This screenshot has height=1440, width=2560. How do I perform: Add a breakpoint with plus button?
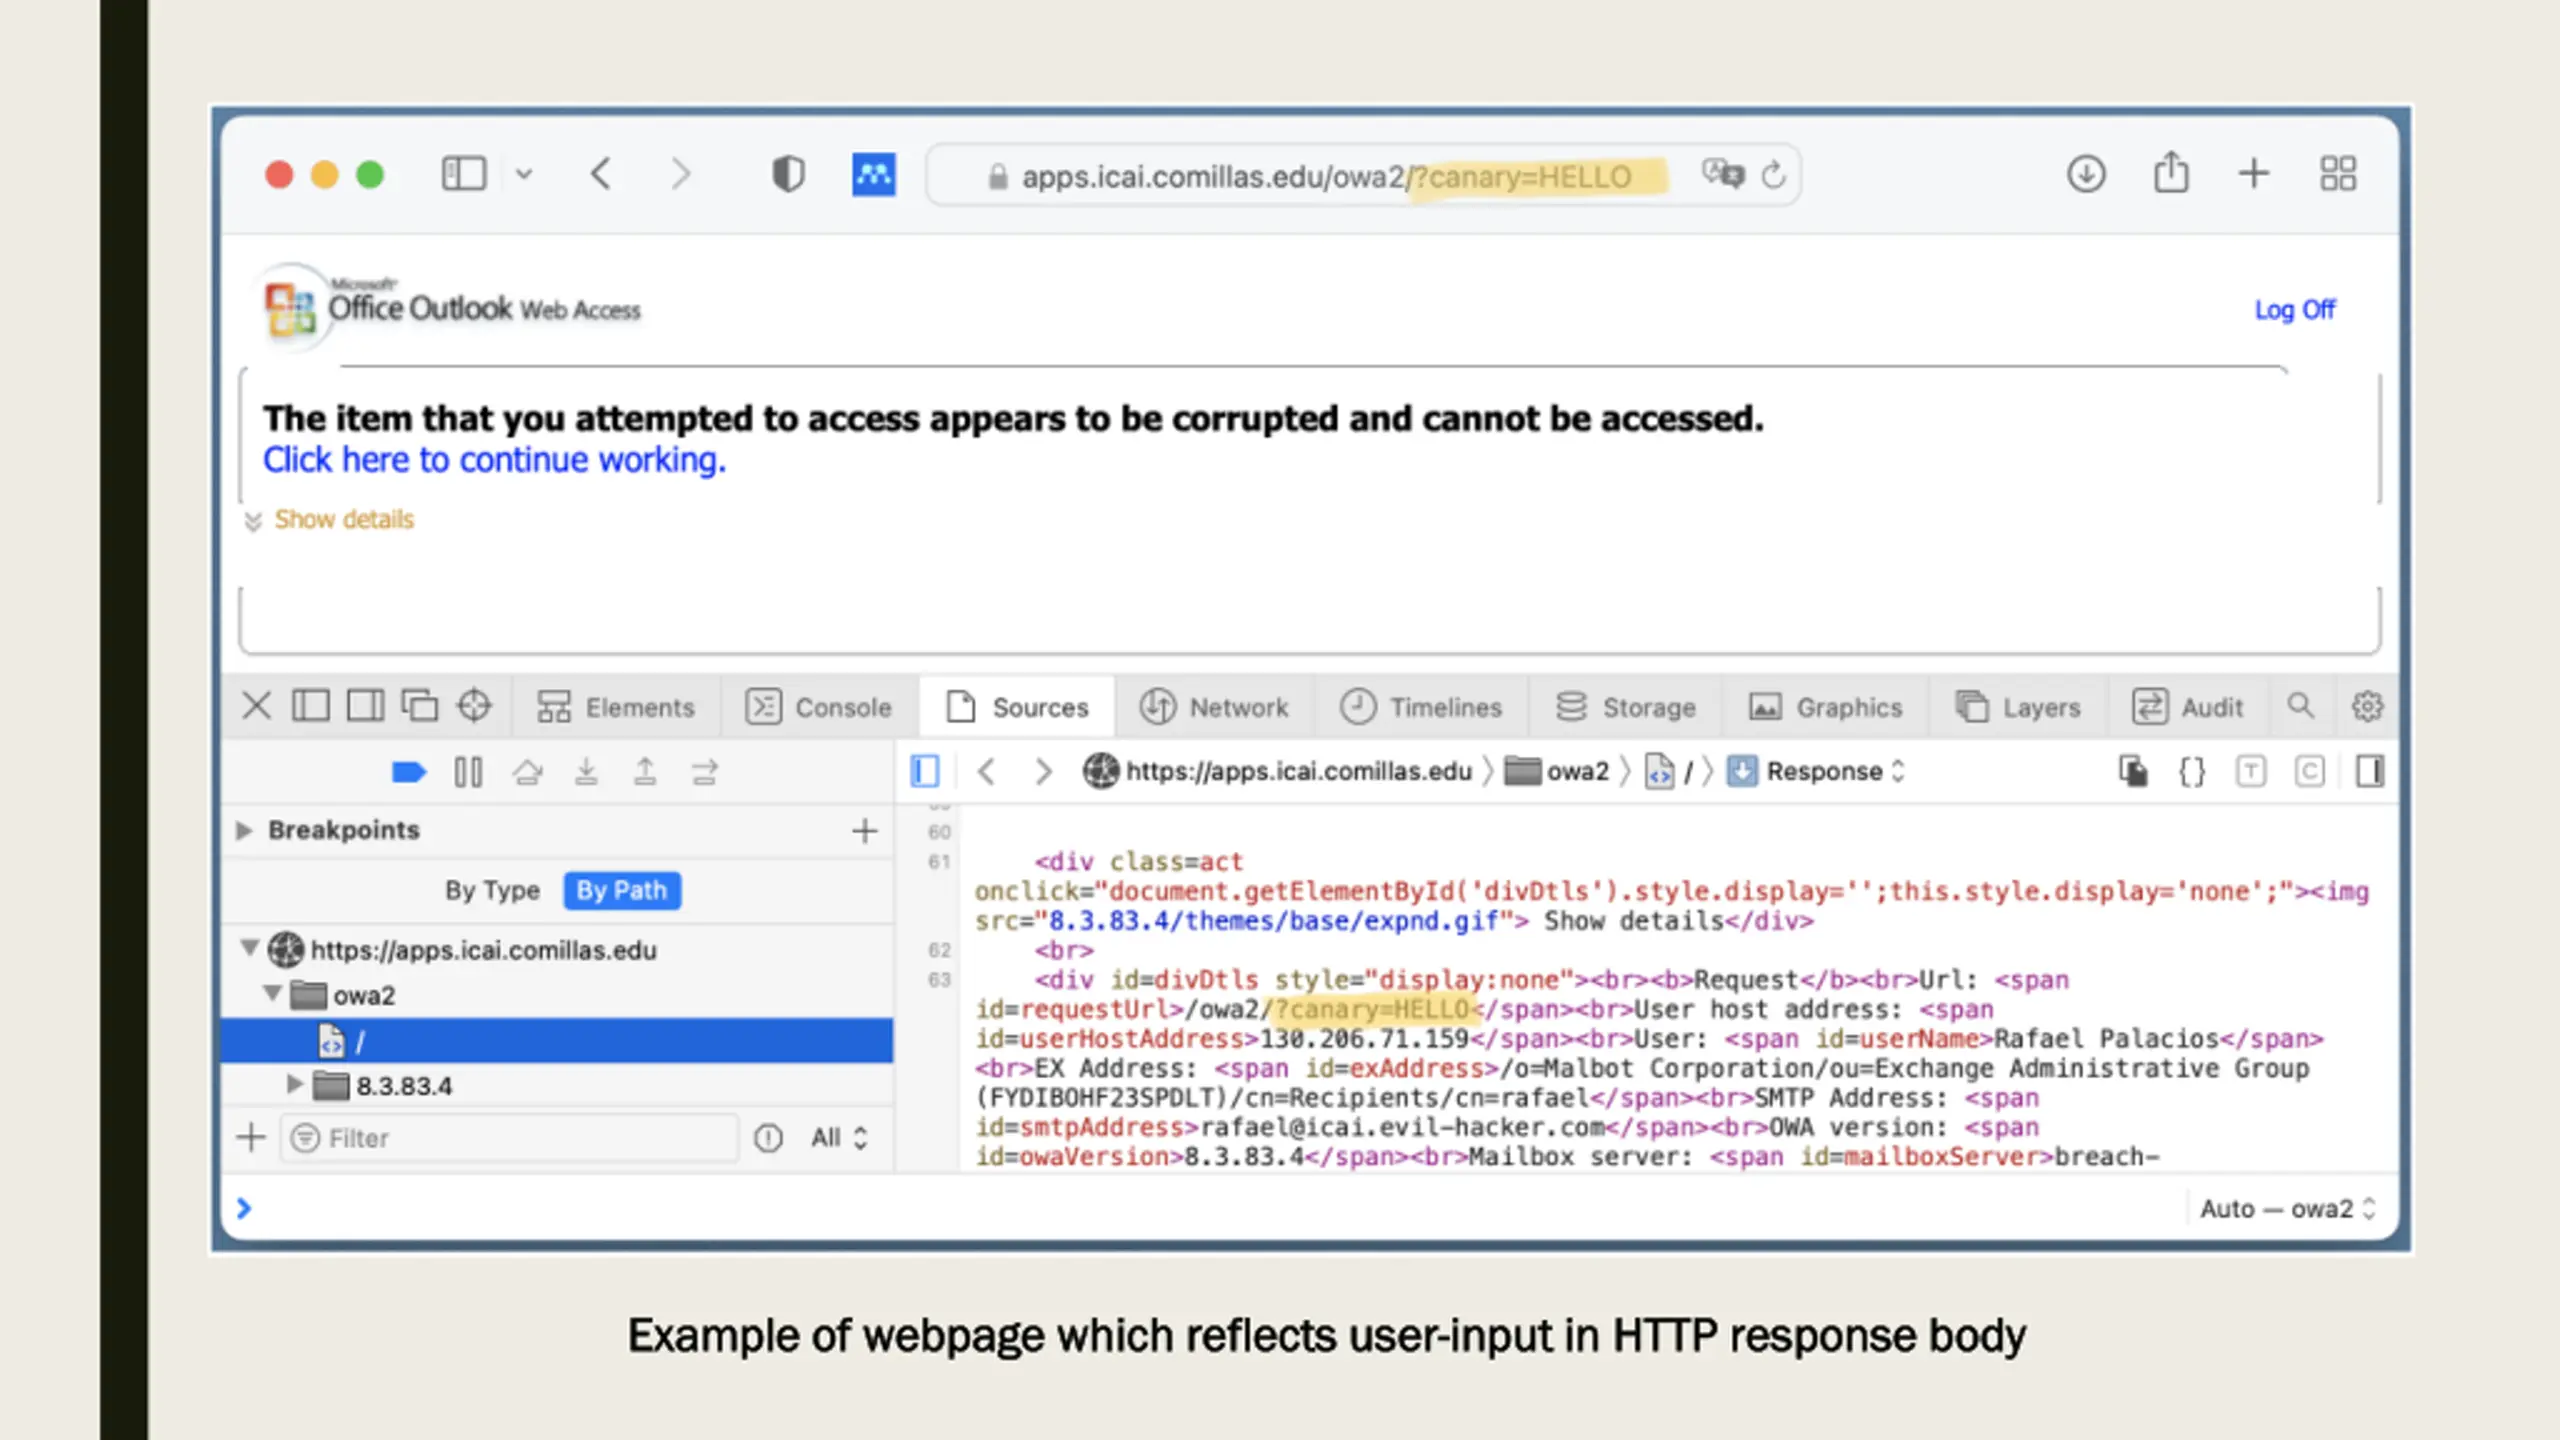[x=864, y=830]
